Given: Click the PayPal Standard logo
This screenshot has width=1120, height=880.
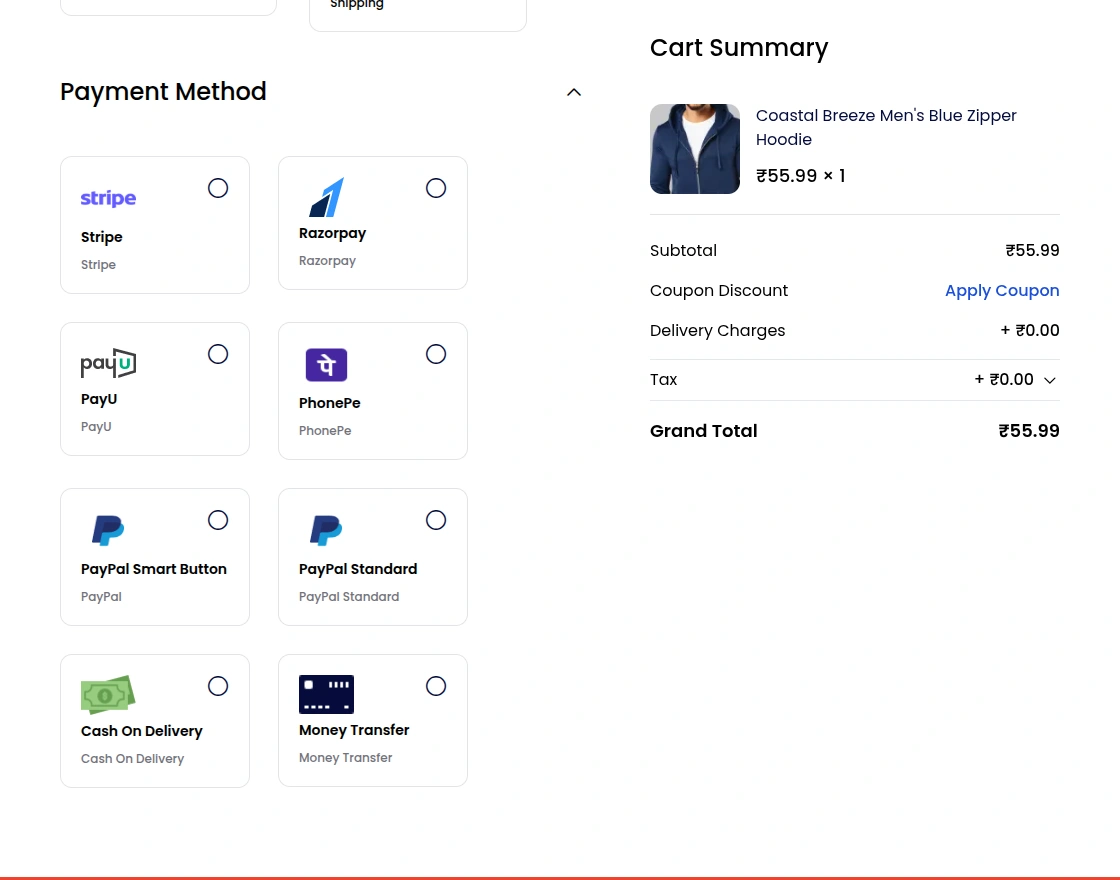Looking at the screenshot, I should pos(326,531).
